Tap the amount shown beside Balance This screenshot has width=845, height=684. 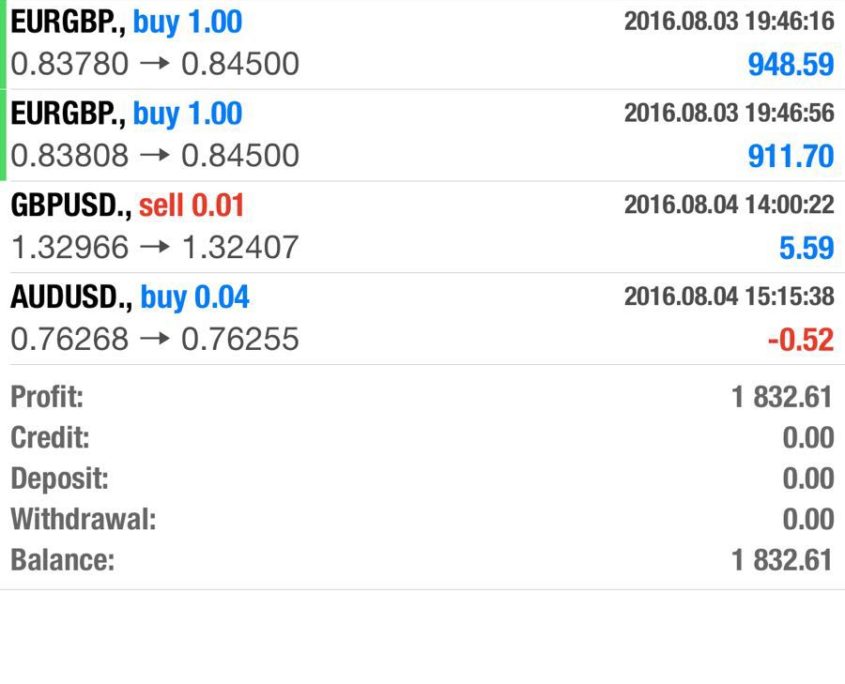point(781,560)
